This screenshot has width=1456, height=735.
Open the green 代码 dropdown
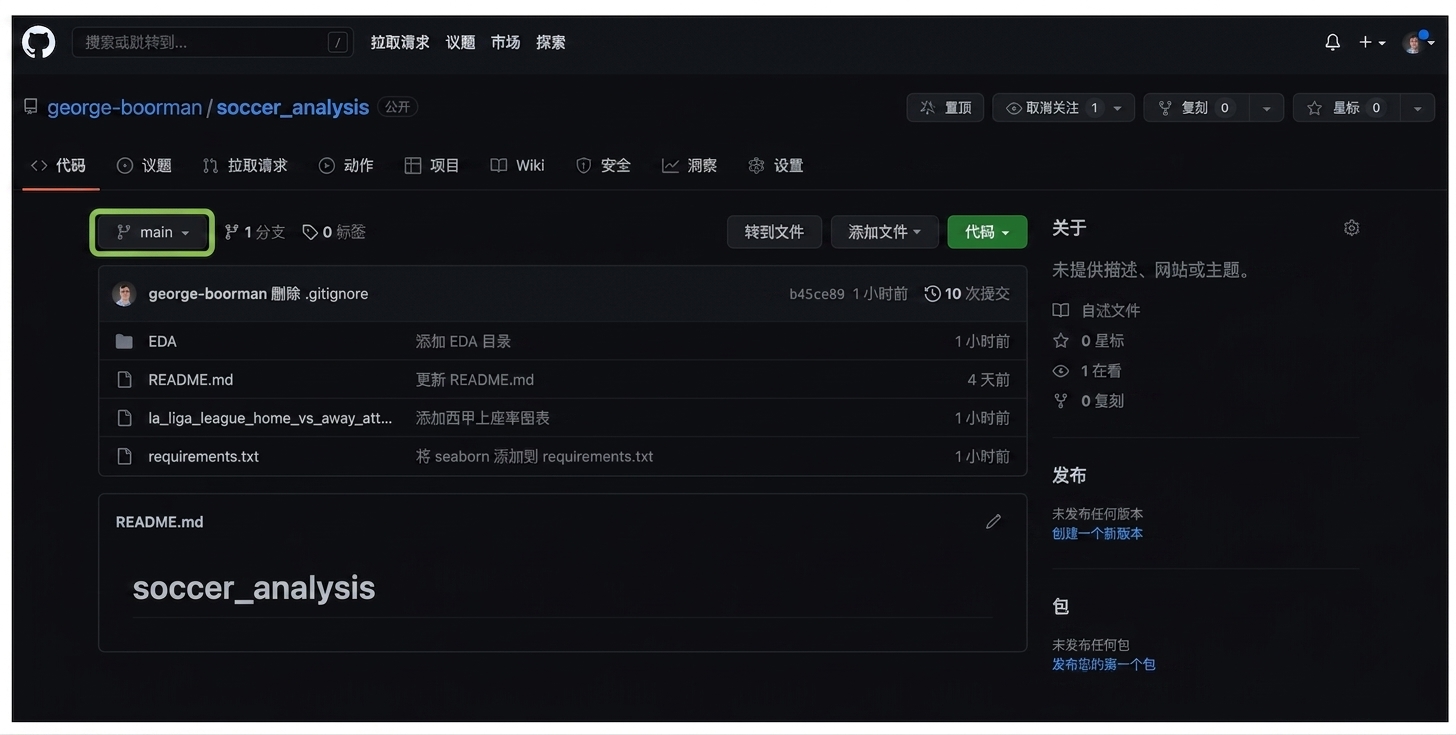987,232
